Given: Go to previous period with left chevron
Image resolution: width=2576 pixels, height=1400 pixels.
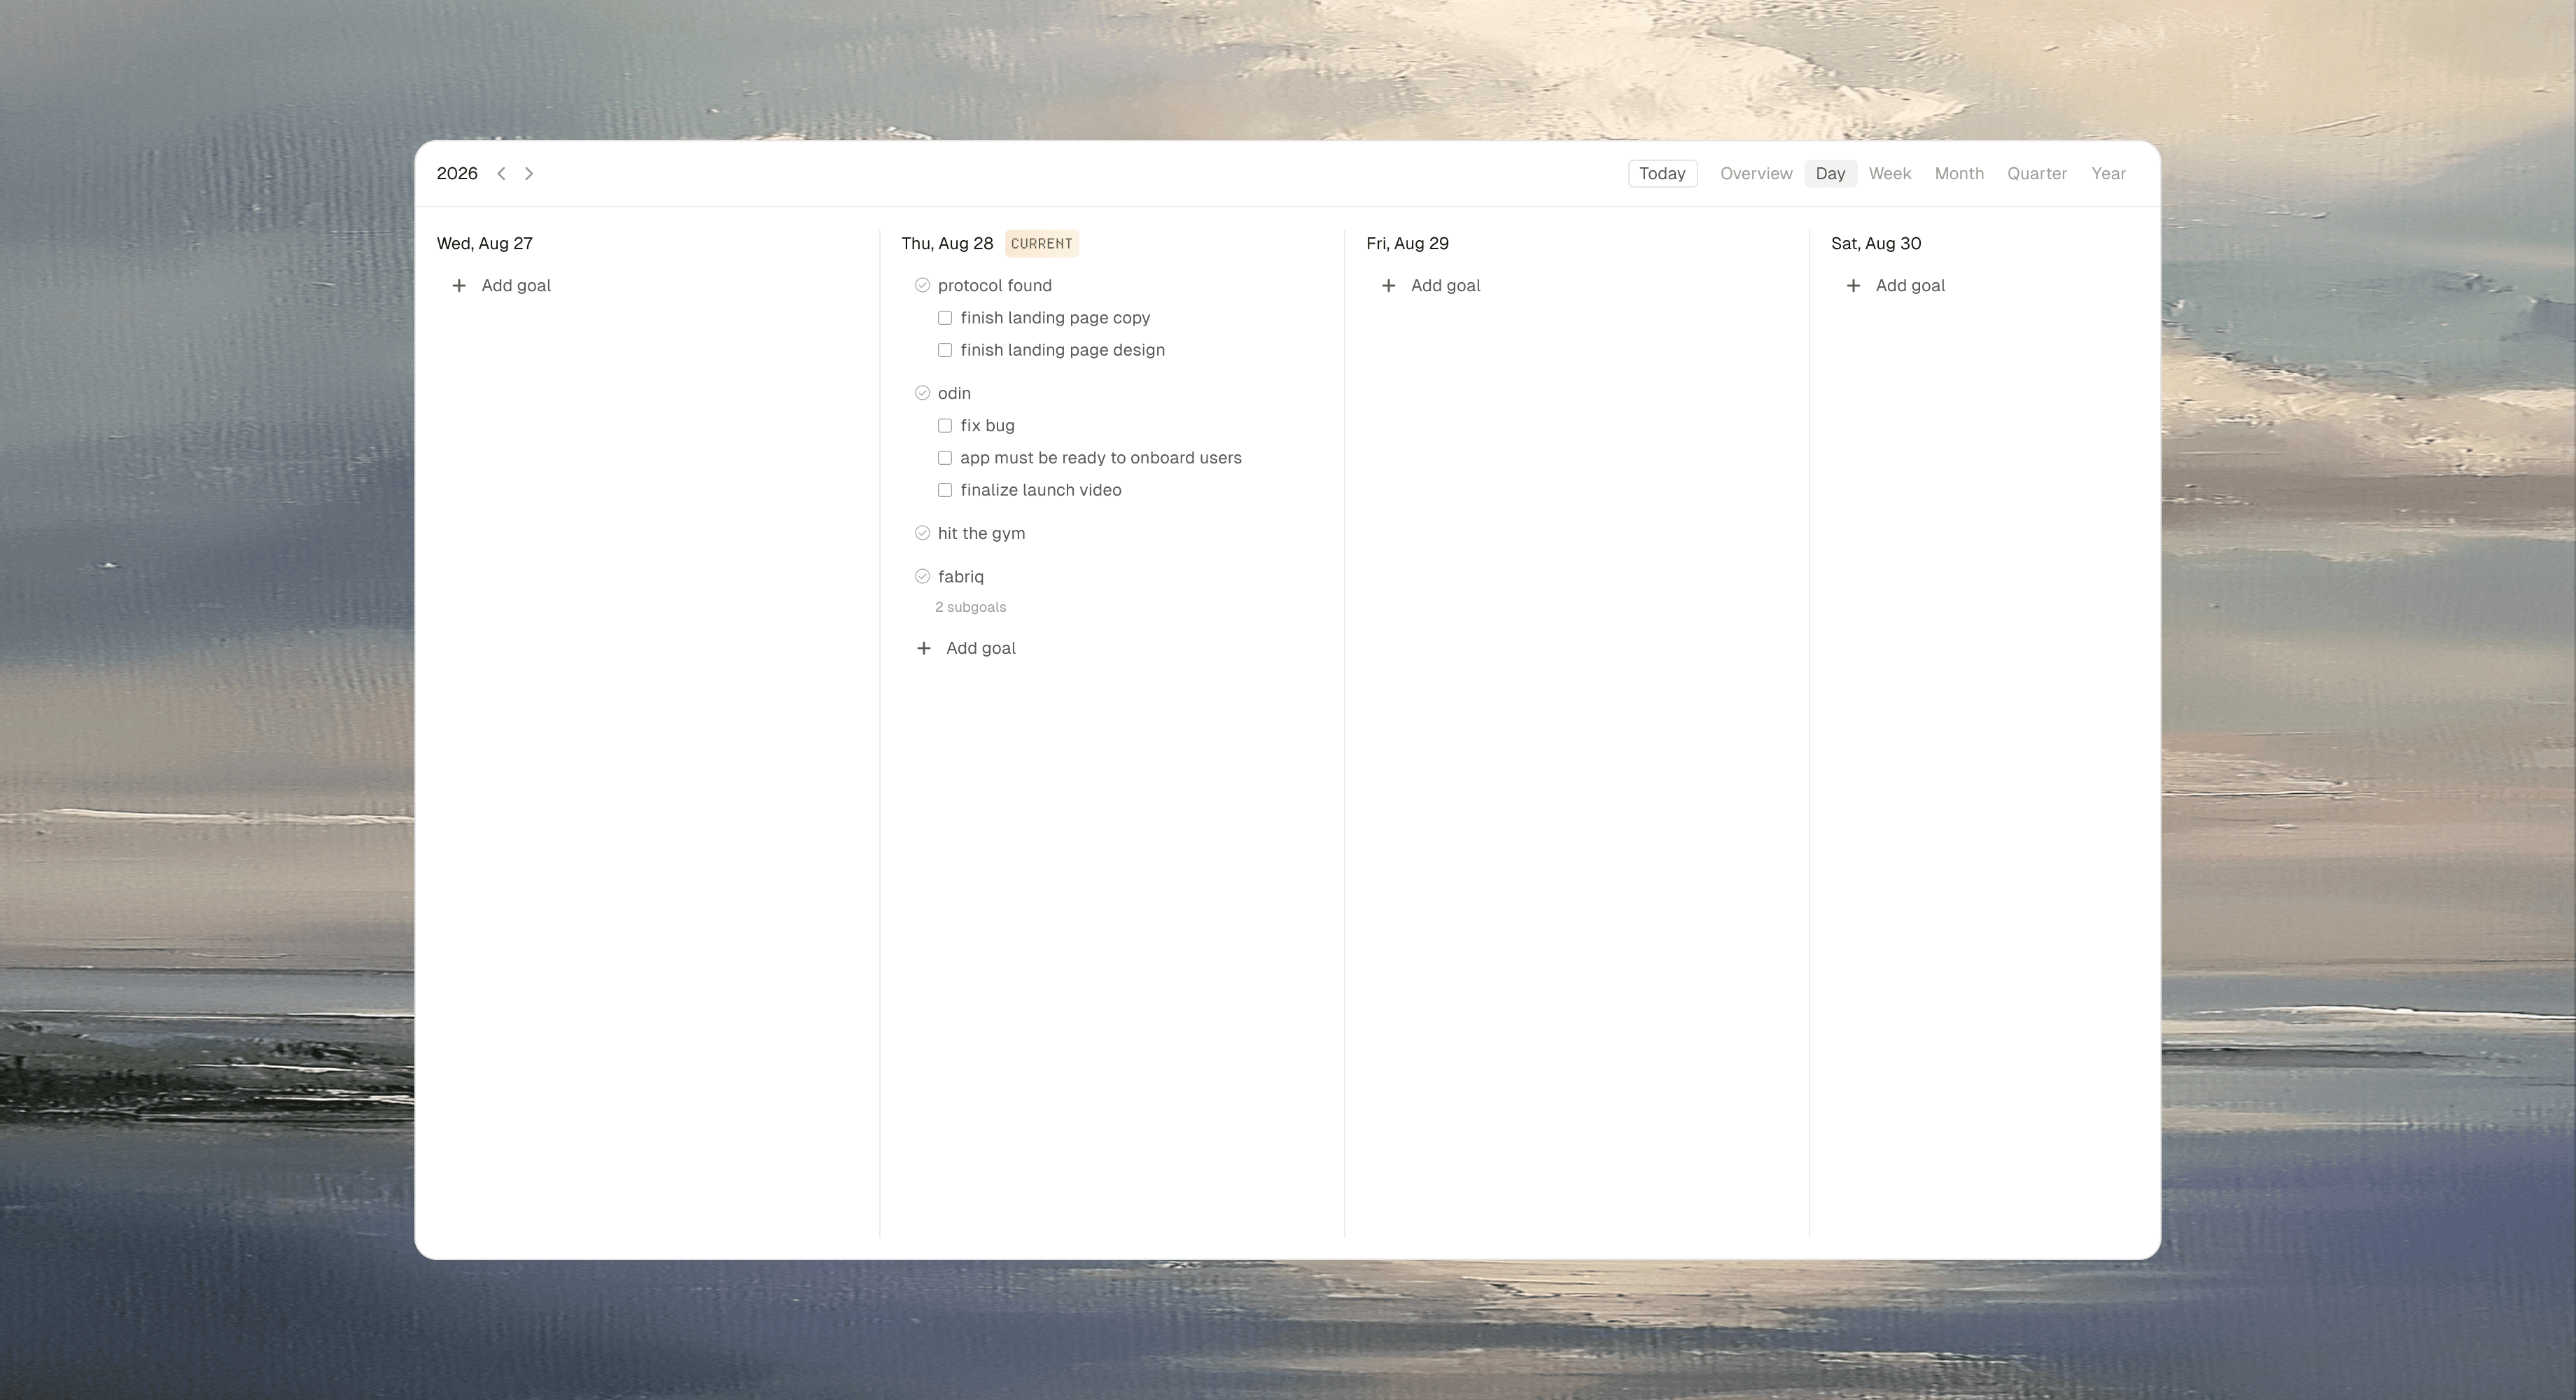Looking at the screenshot, I should click(x=501, y=174).
